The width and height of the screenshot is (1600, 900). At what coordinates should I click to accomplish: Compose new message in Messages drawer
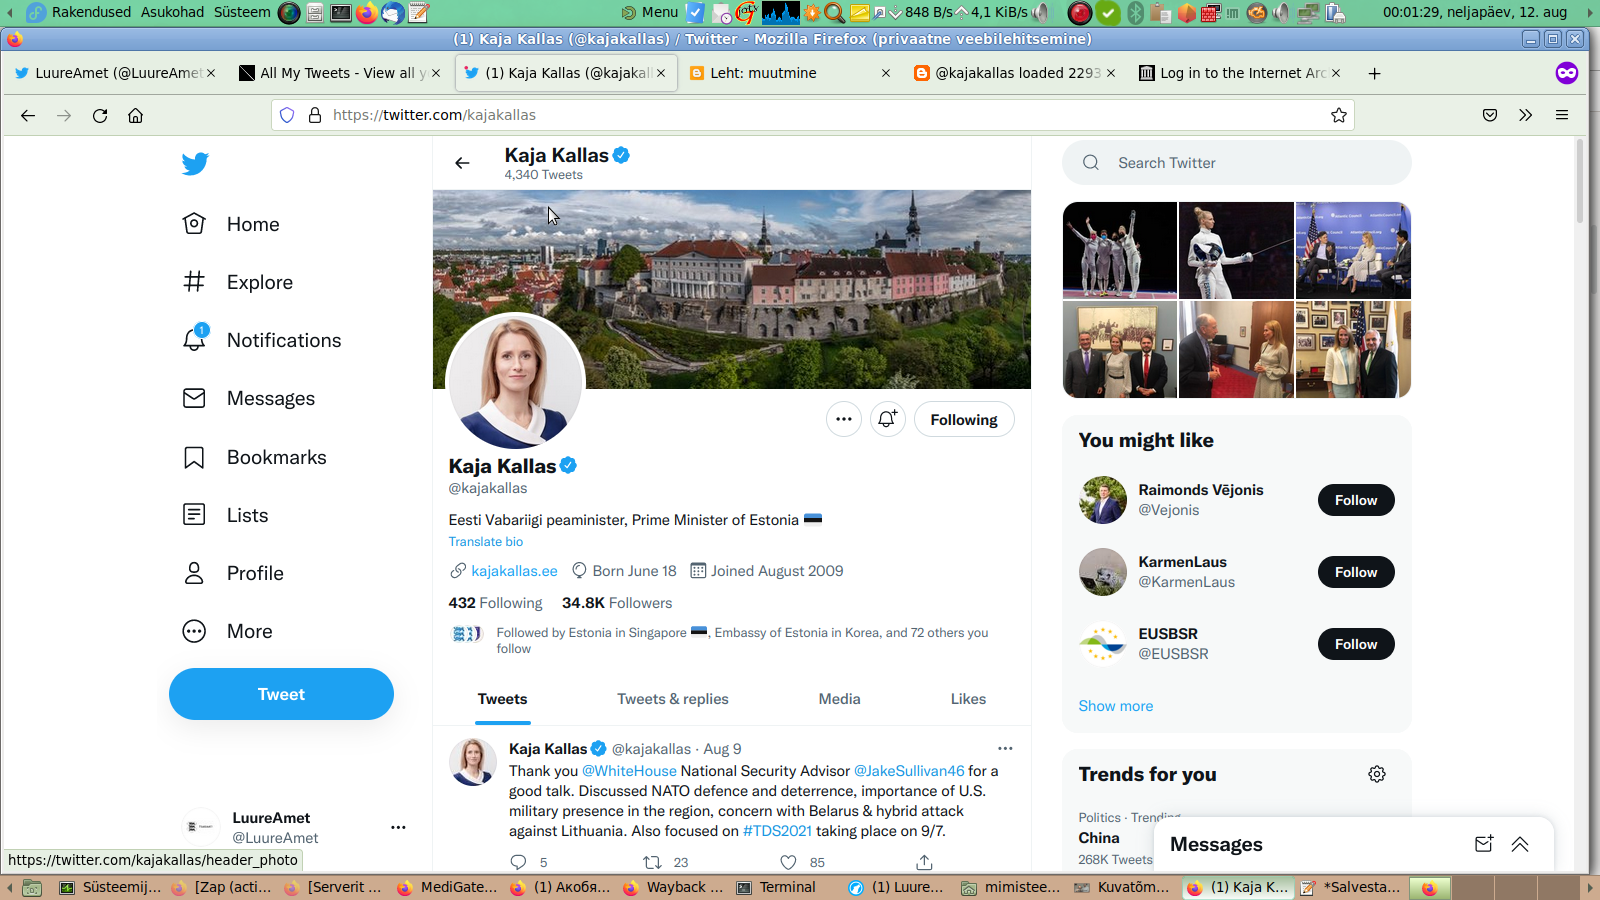coord(1484,844)
